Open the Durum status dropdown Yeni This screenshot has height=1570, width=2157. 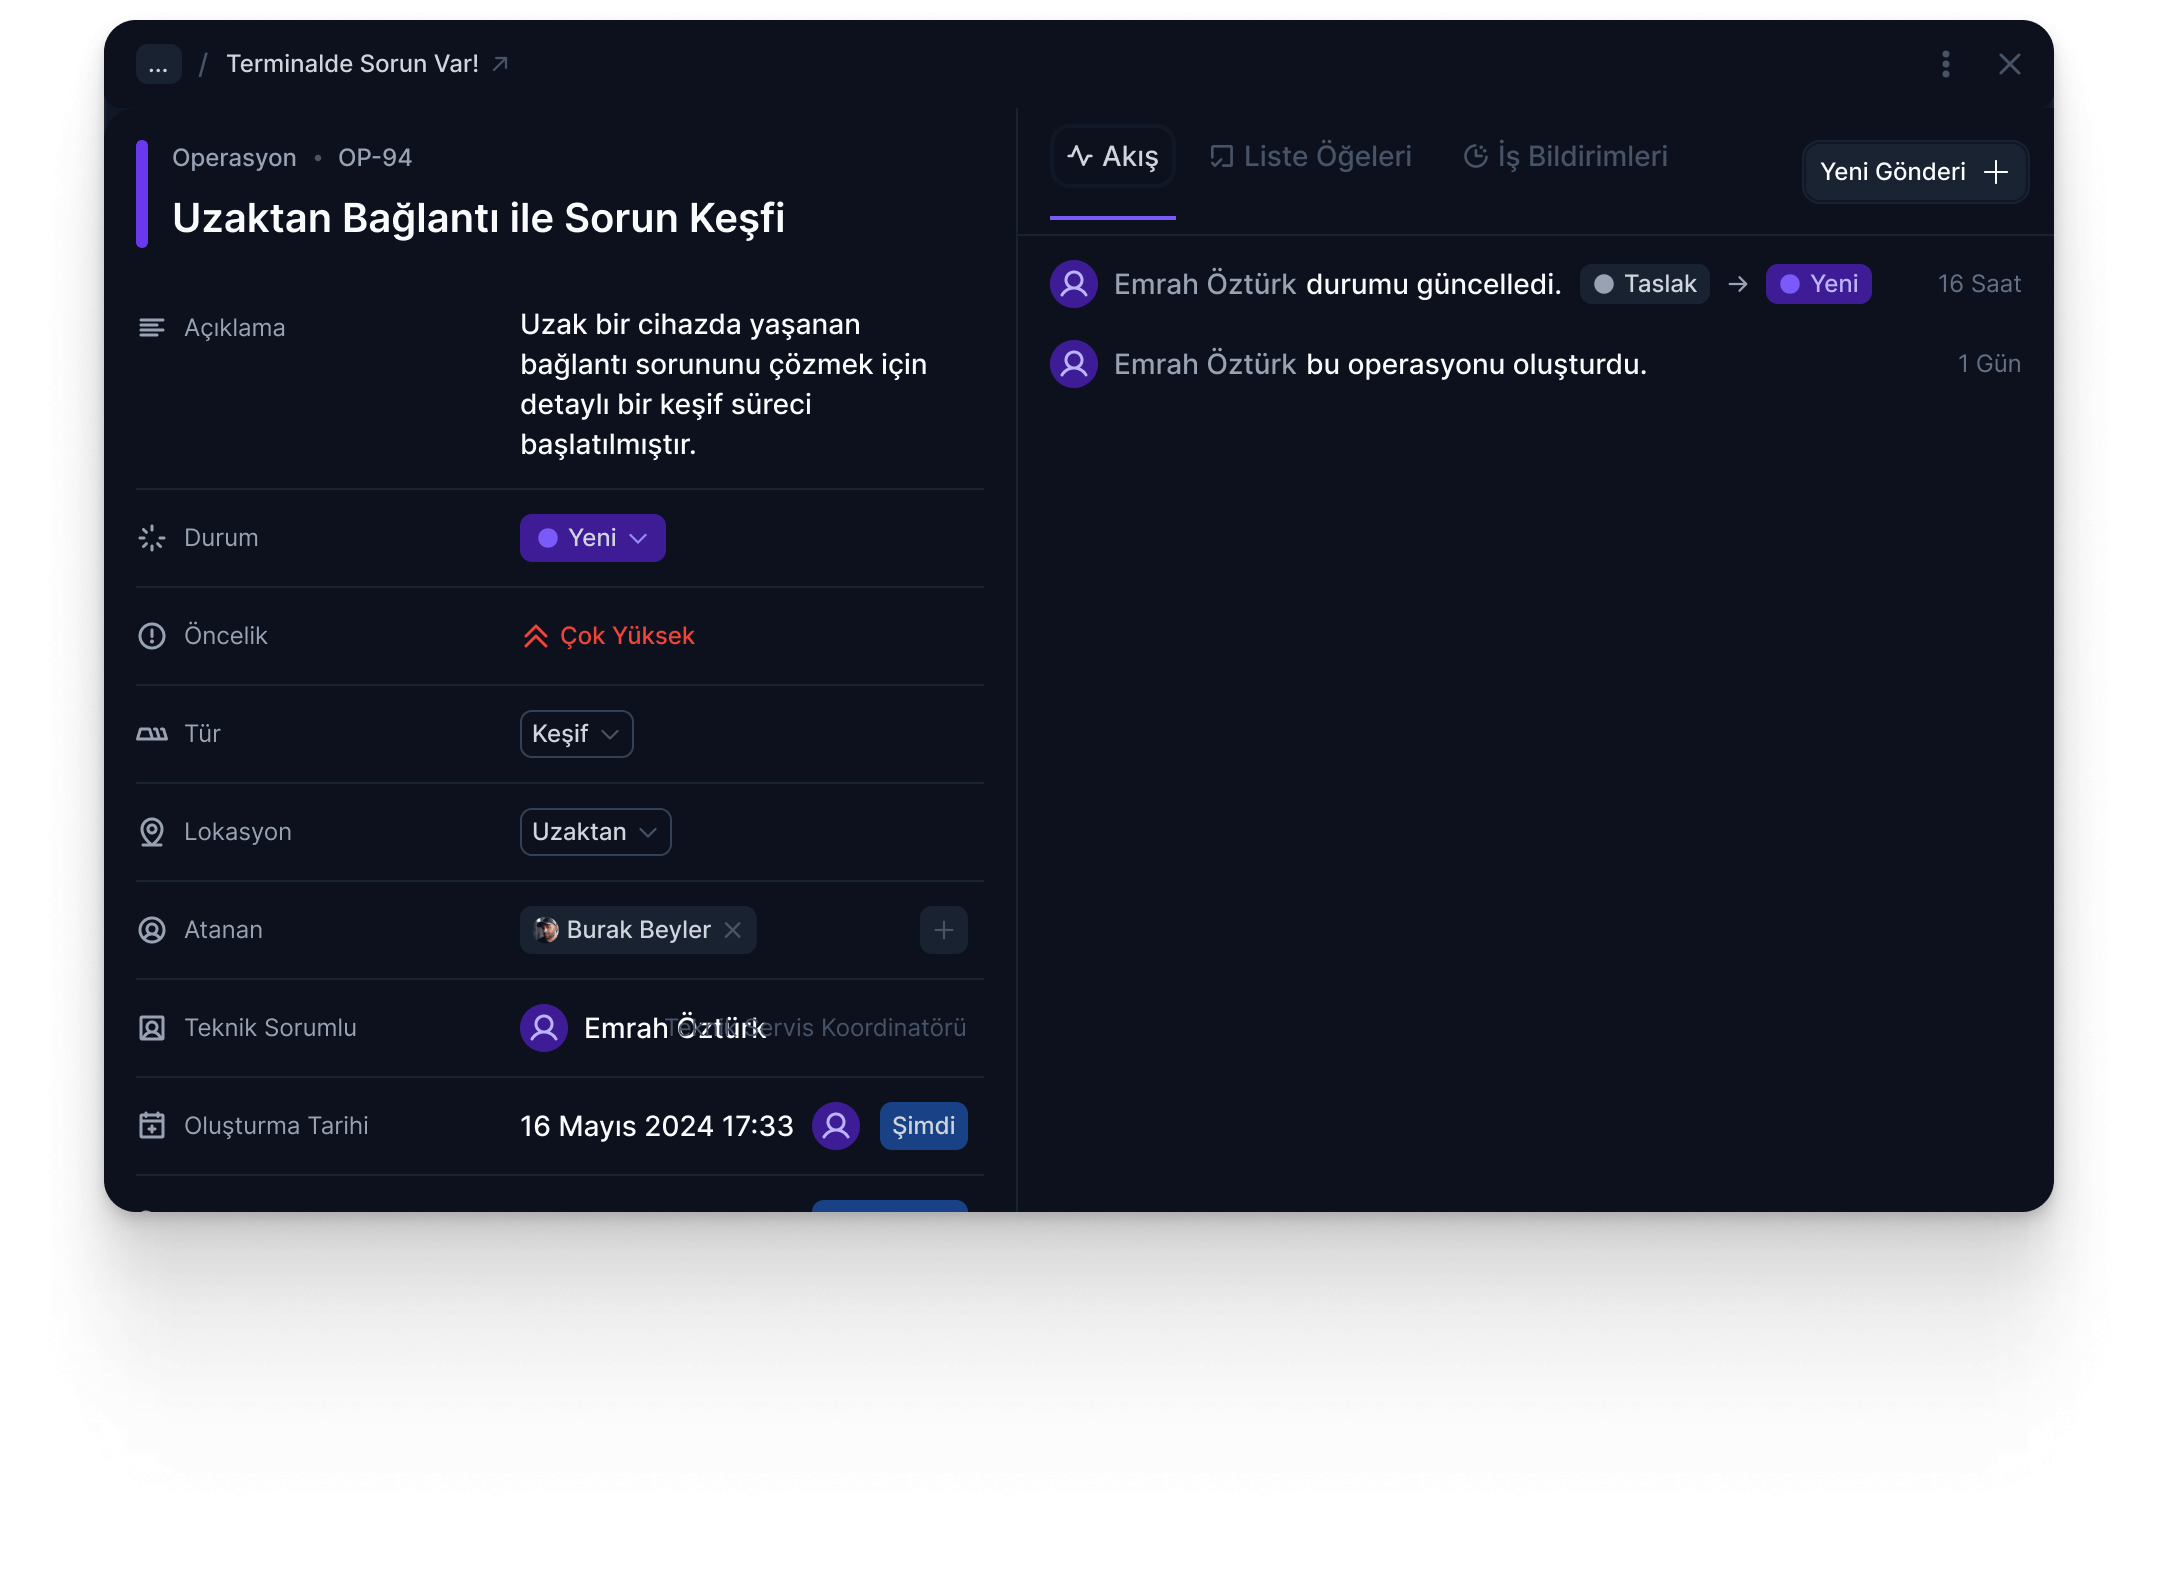(x=592, y=538)
